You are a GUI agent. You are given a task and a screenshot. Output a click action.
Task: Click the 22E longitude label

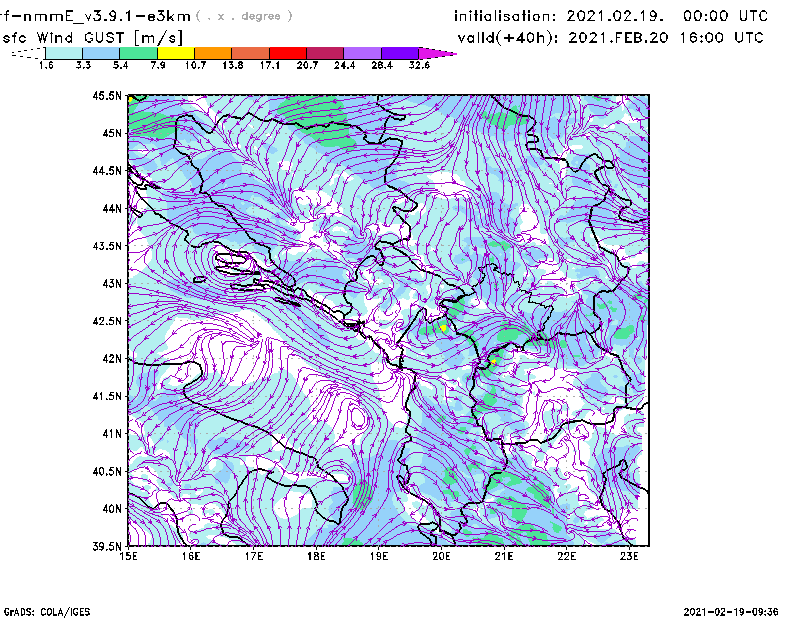566,556
